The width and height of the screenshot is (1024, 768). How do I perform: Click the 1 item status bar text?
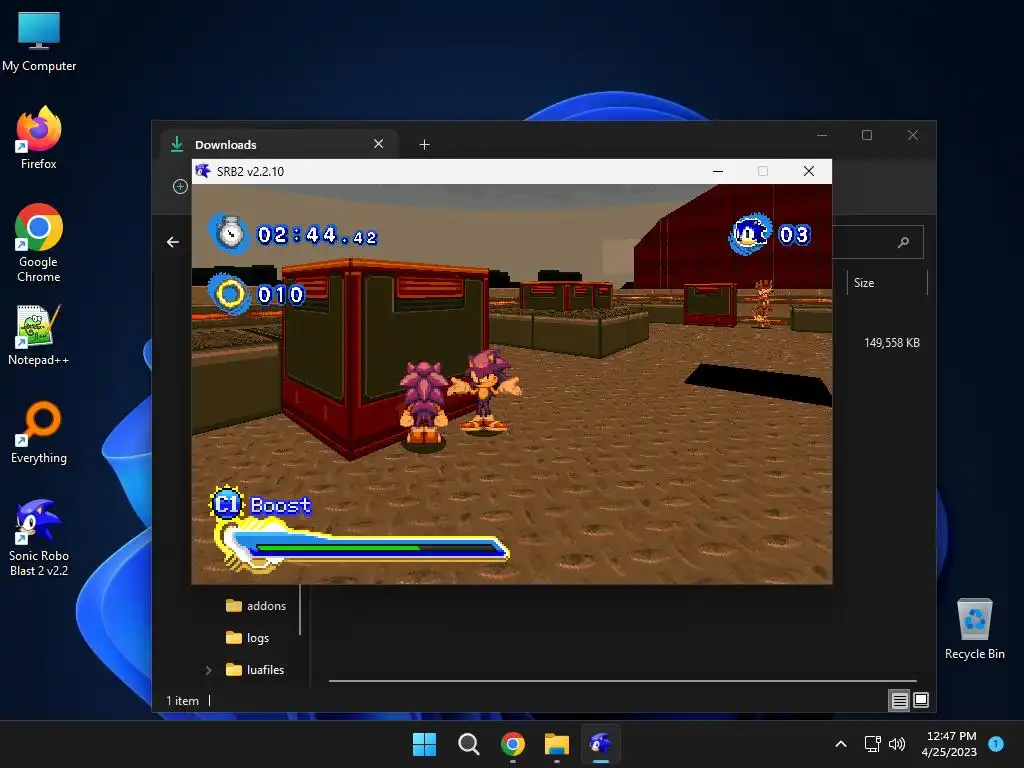(182, 701)
